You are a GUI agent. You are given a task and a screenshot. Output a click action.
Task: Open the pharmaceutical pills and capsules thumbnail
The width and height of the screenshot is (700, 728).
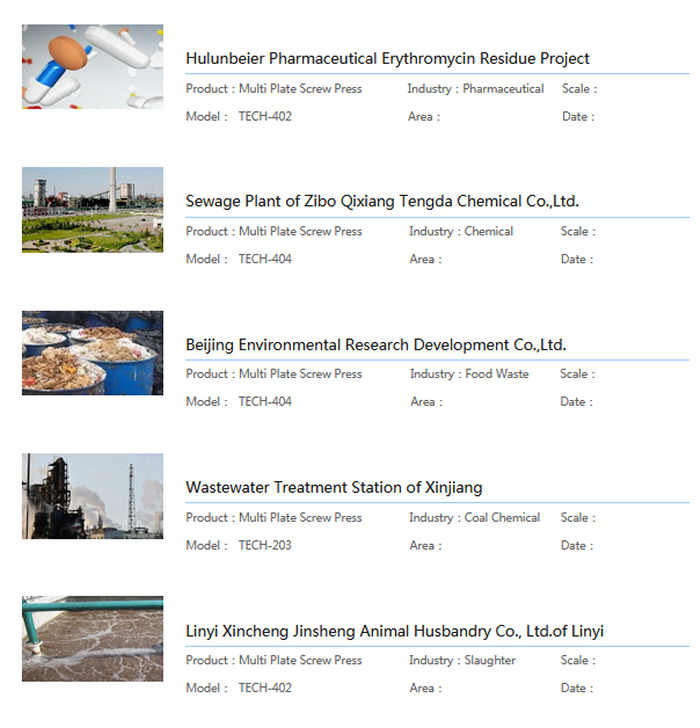click(92, 67)
